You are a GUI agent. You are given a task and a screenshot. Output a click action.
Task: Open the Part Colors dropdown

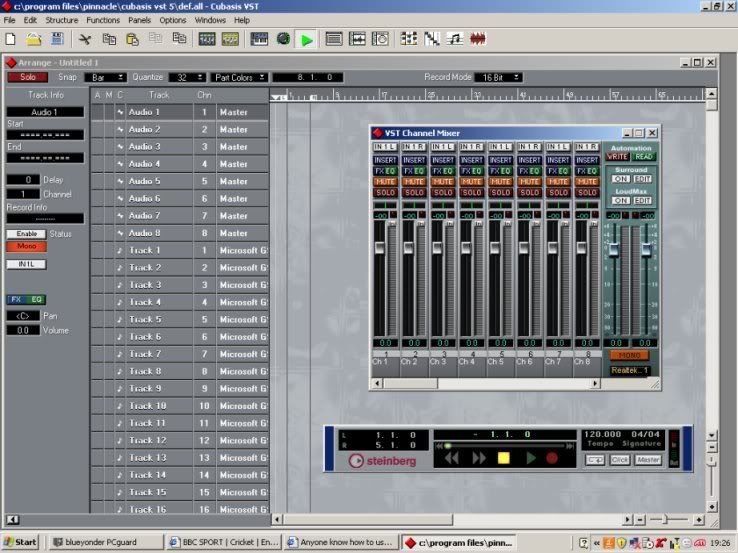(x=239, y=78)
